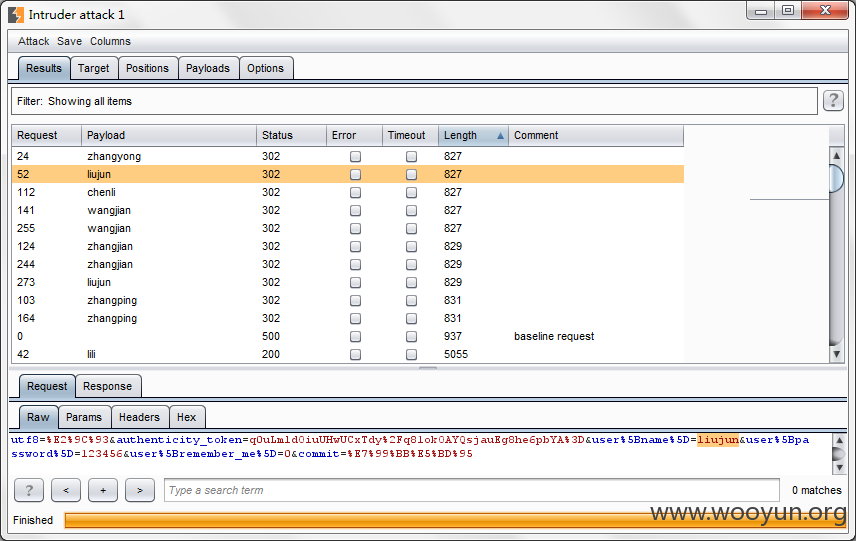Toggle Error checkbox for wangjian row 141

point(355,211)
